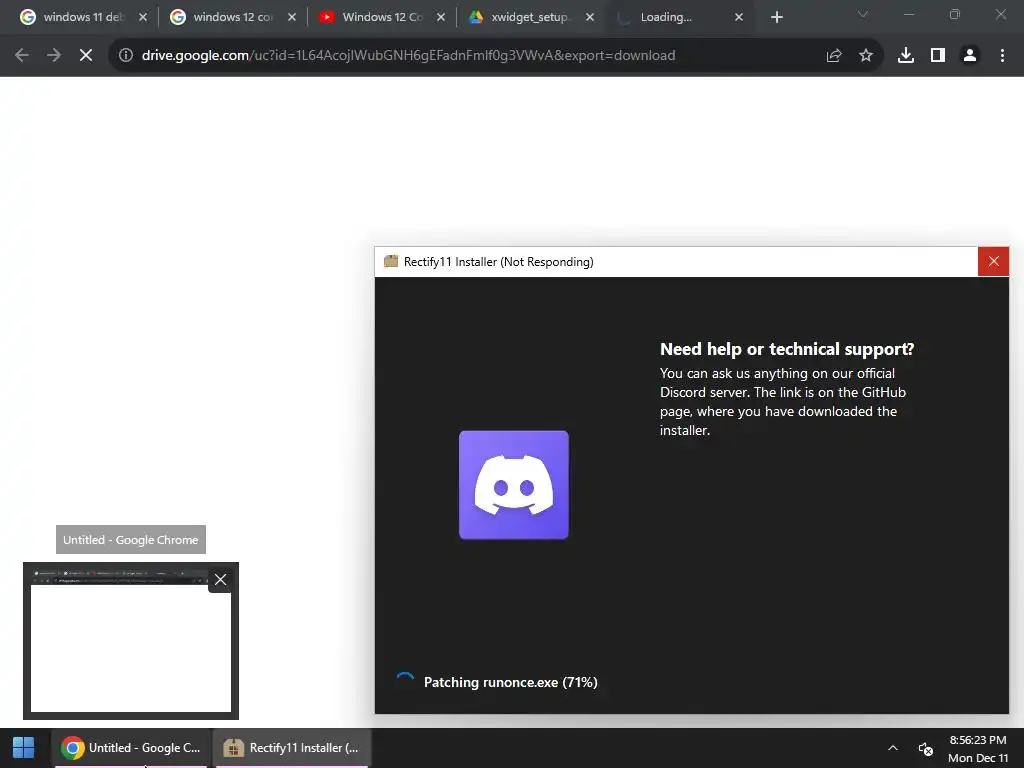The height and width of the screenshot is (768, 1024).
Task: Close the Rectify11 Installer window
Action: pyautogui.click(x=993, y=261)
